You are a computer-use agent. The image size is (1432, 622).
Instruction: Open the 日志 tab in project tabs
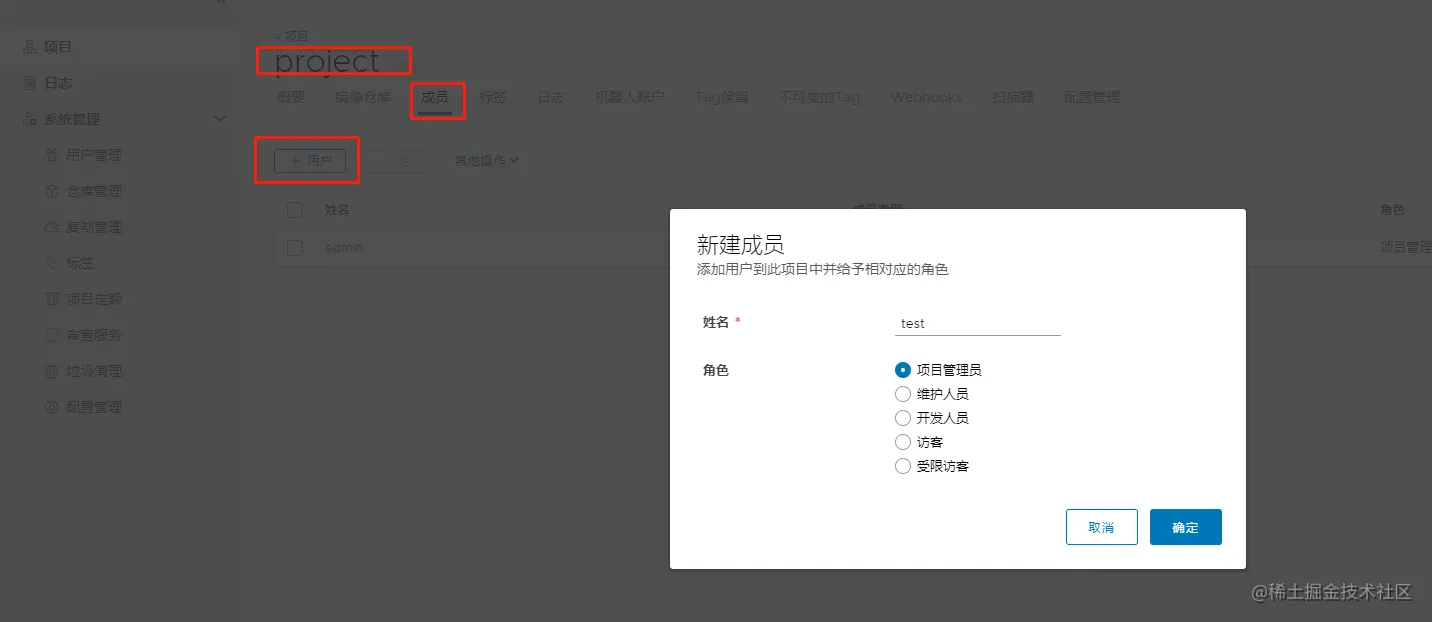click(x=551, y=97)
